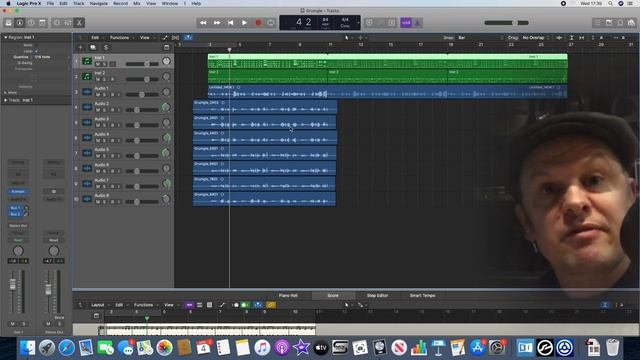This screenshot has height=360, width=640.
Task: Duplicate track button in track header
Action: pos(93,48)
